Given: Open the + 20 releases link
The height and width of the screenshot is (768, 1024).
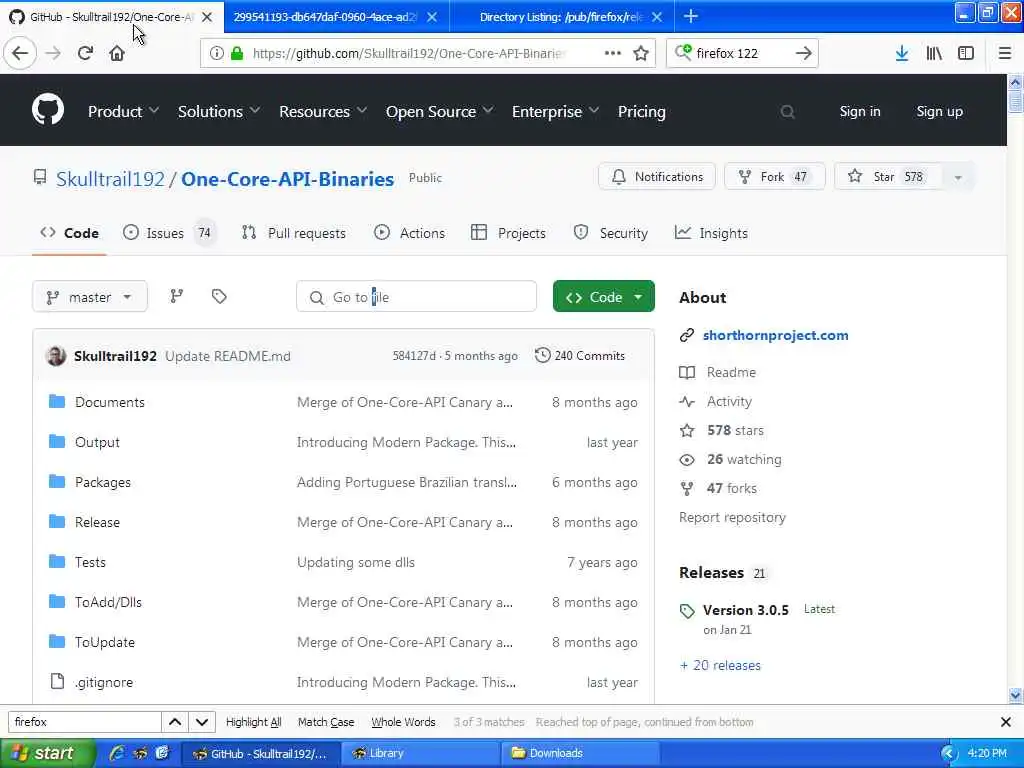Looking at the screenshot, I should click(x=720, y=665).
